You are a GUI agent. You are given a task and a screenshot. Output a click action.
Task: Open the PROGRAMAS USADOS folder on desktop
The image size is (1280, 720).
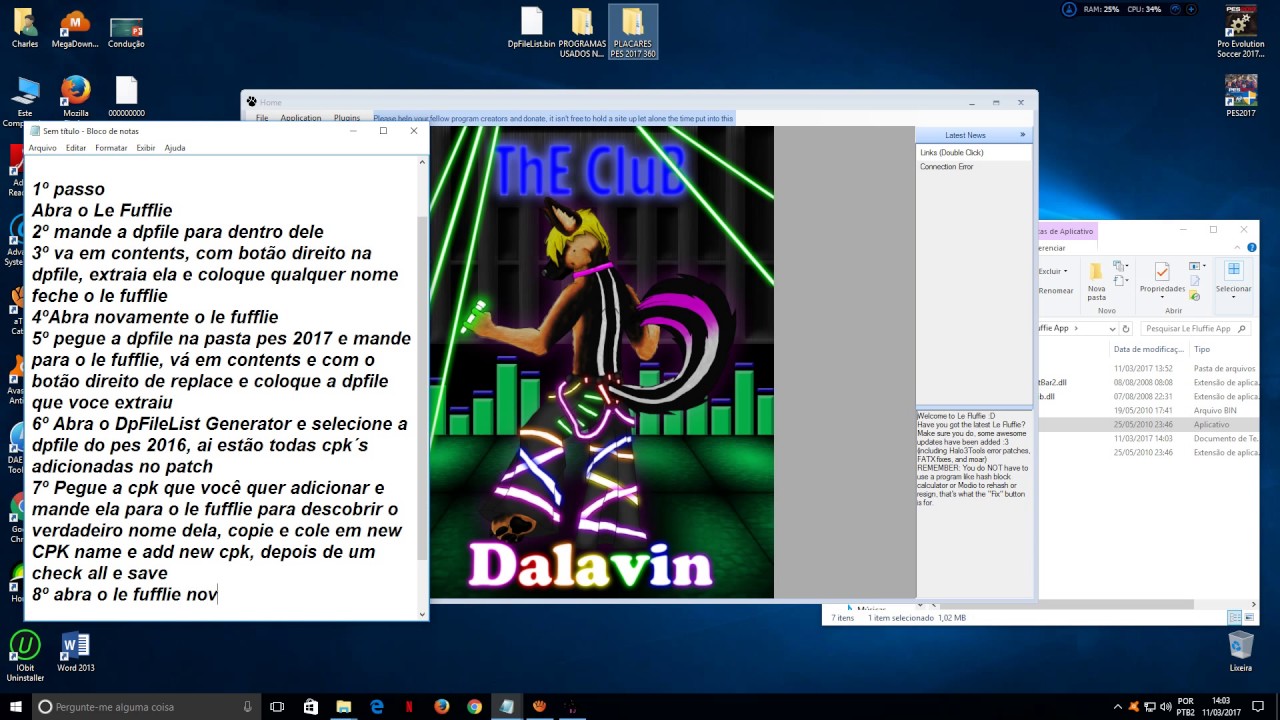[x=582, y=32]
